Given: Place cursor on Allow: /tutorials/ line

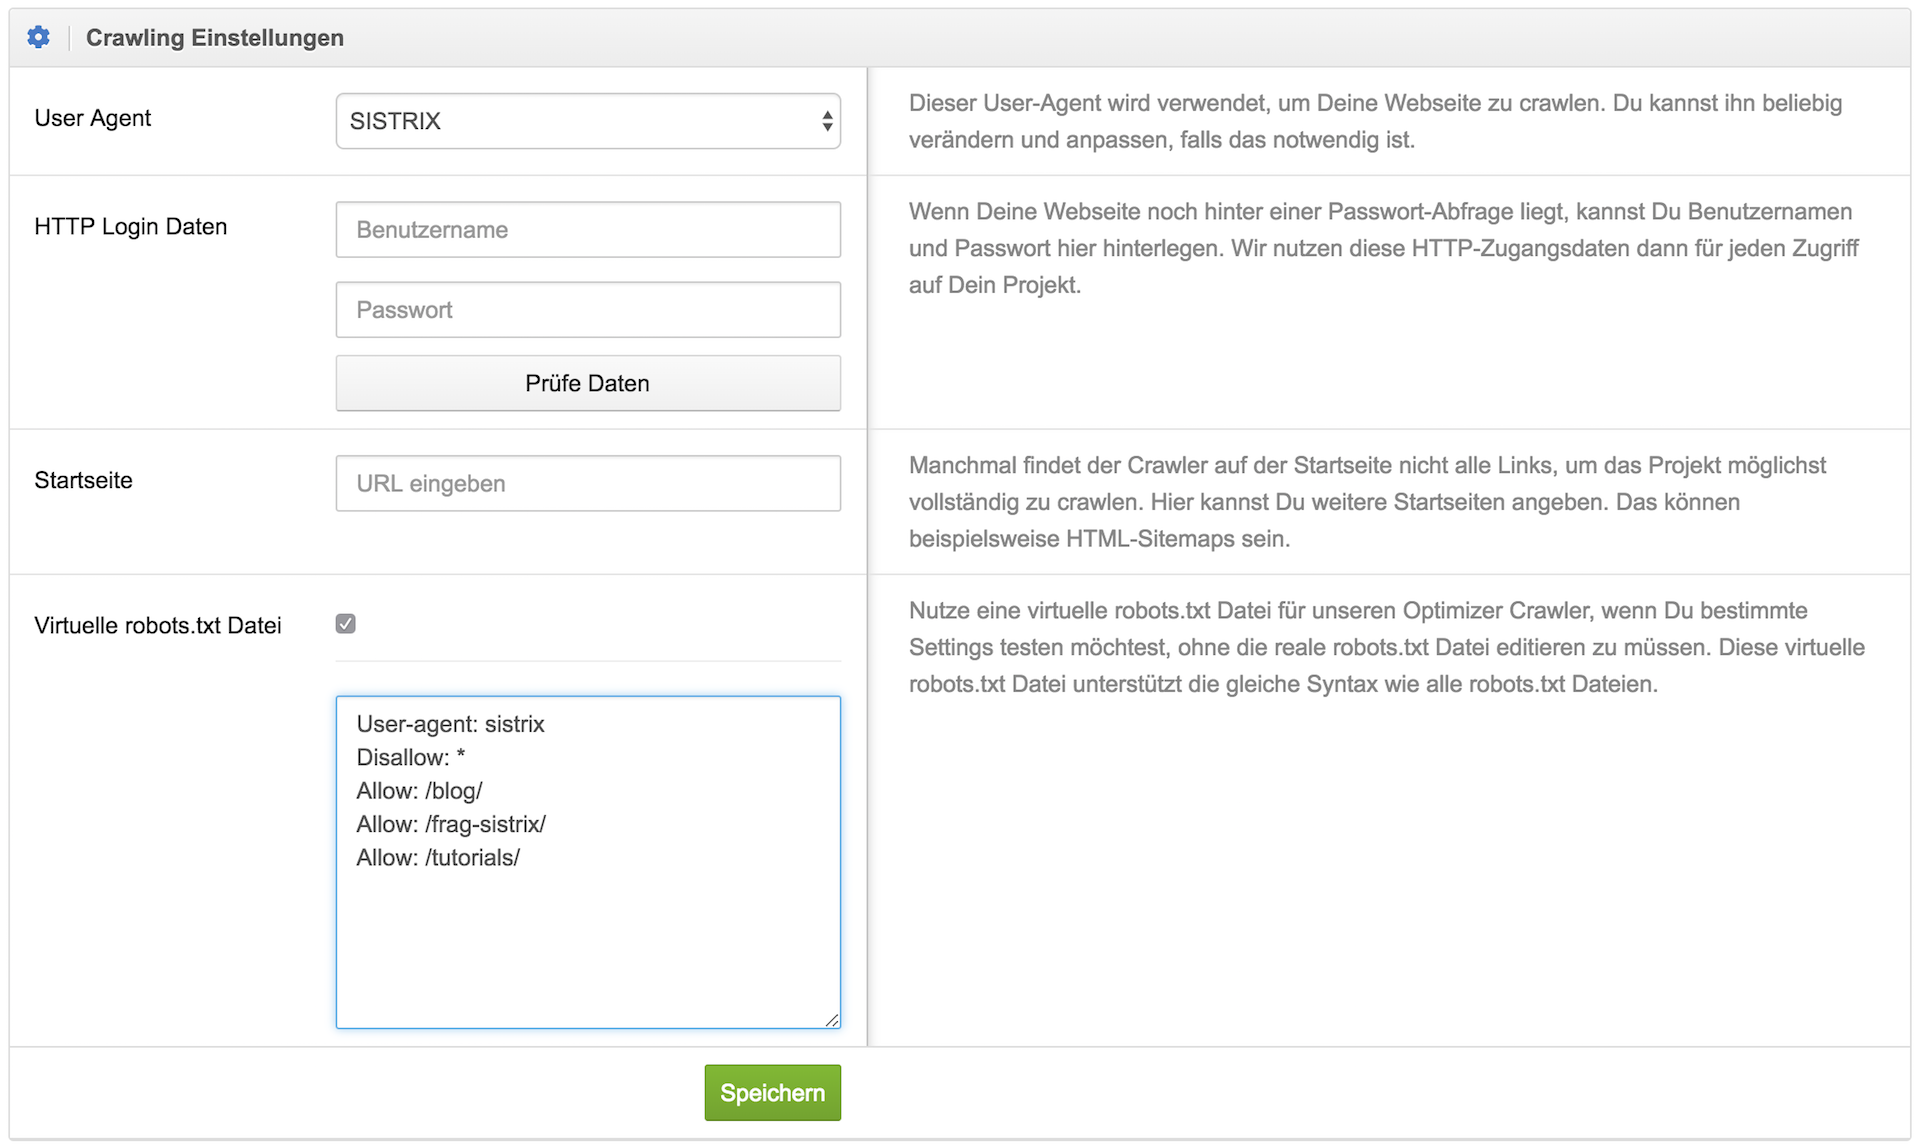Looking at the screenshot, I should (438, 858).
